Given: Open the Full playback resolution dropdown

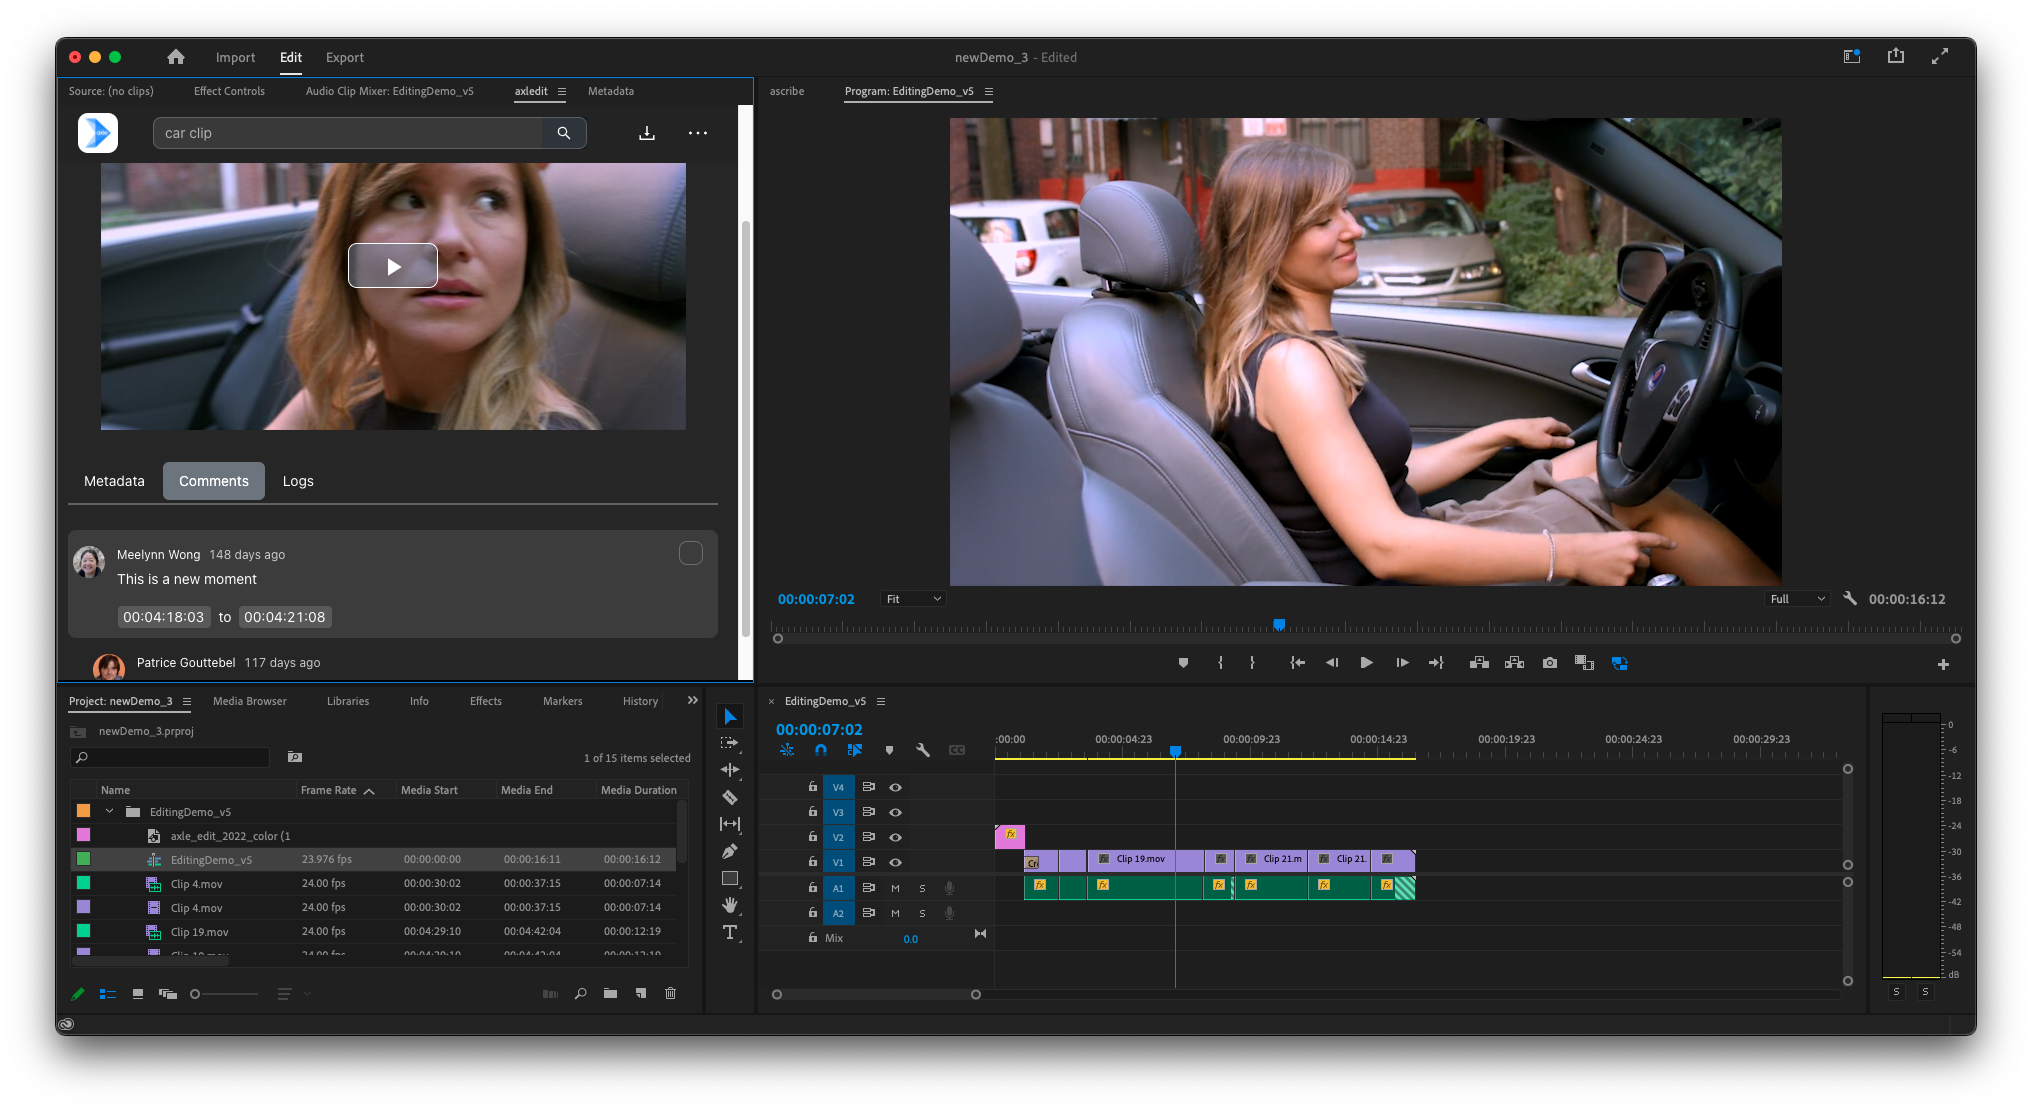Looking at the screenshot, I should tap(1797, 599).
